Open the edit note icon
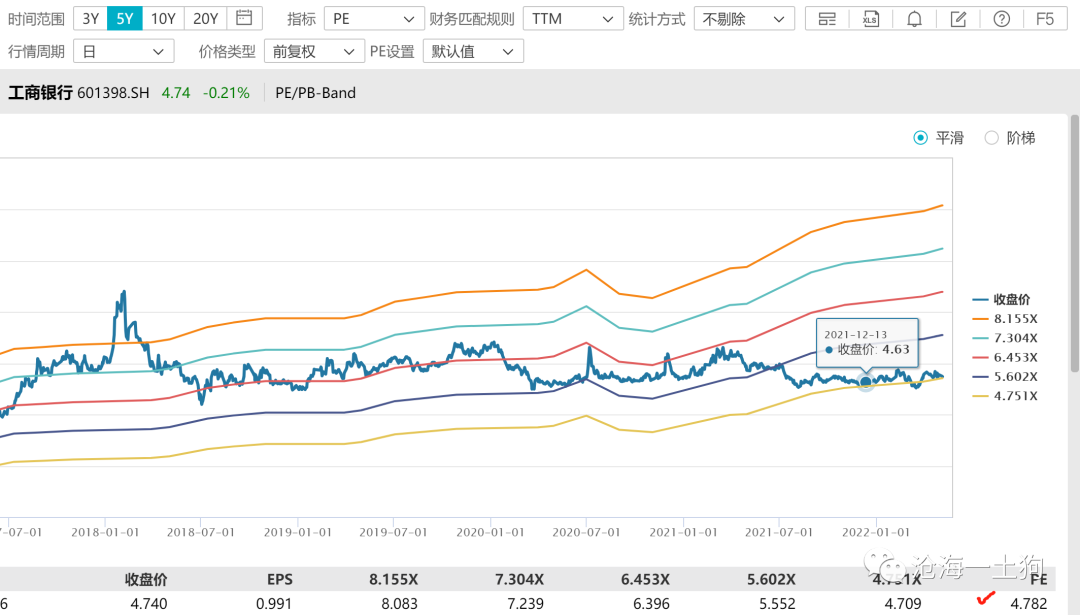This screenshot has height=615, width=1080. pyautogui.click(x=958, y=19)
